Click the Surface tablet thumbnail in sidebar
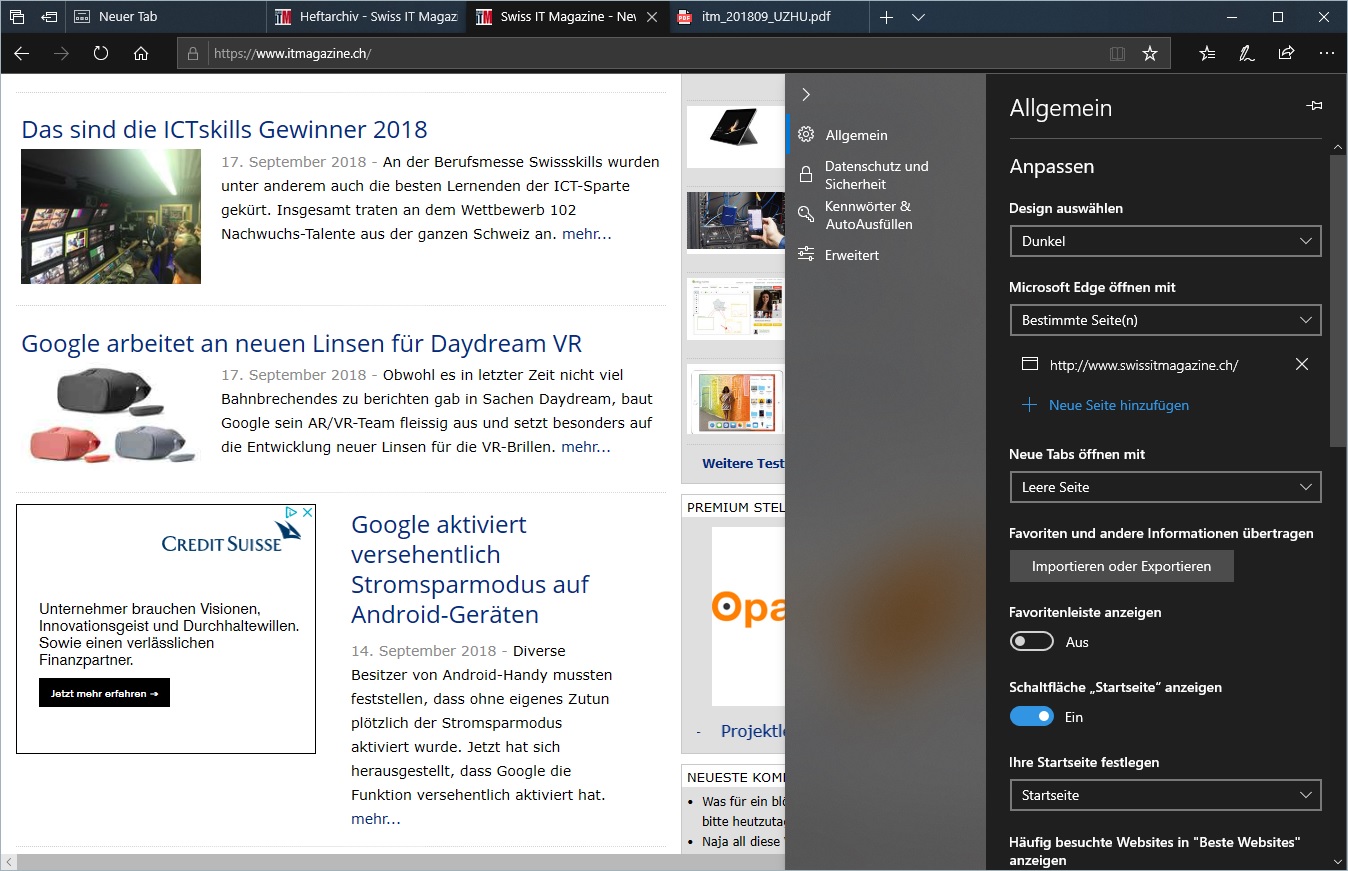The image size is (1348, 871). click(736, 137)
